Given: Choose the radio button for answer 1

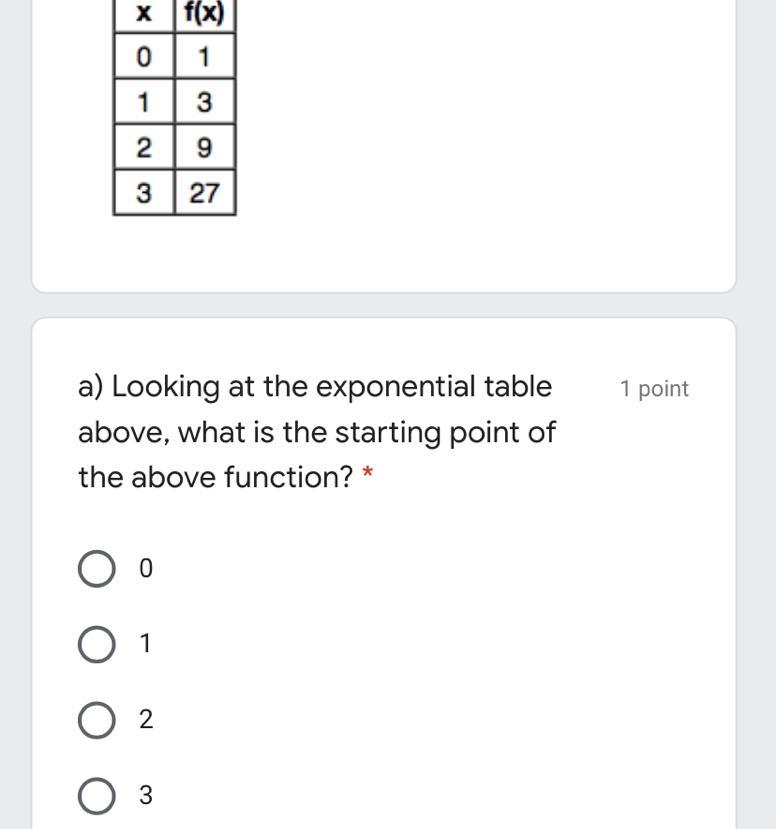Looking at the screenshot, I should pyautogui.click(x=96, y=645).
